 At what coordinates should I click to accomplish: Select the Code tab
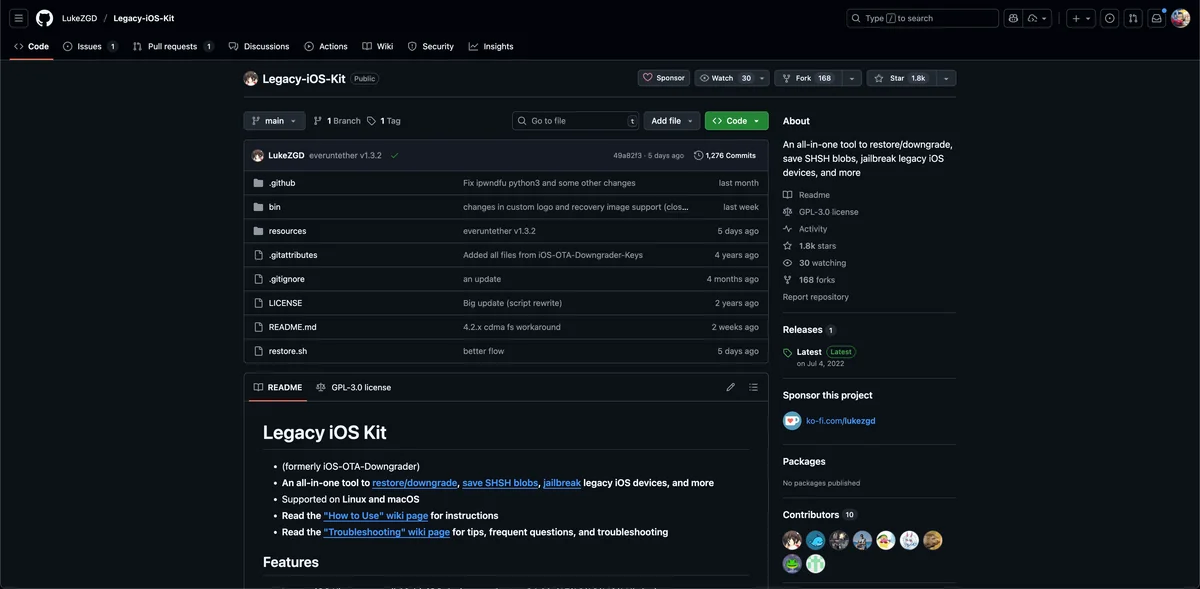click(31, 46)
